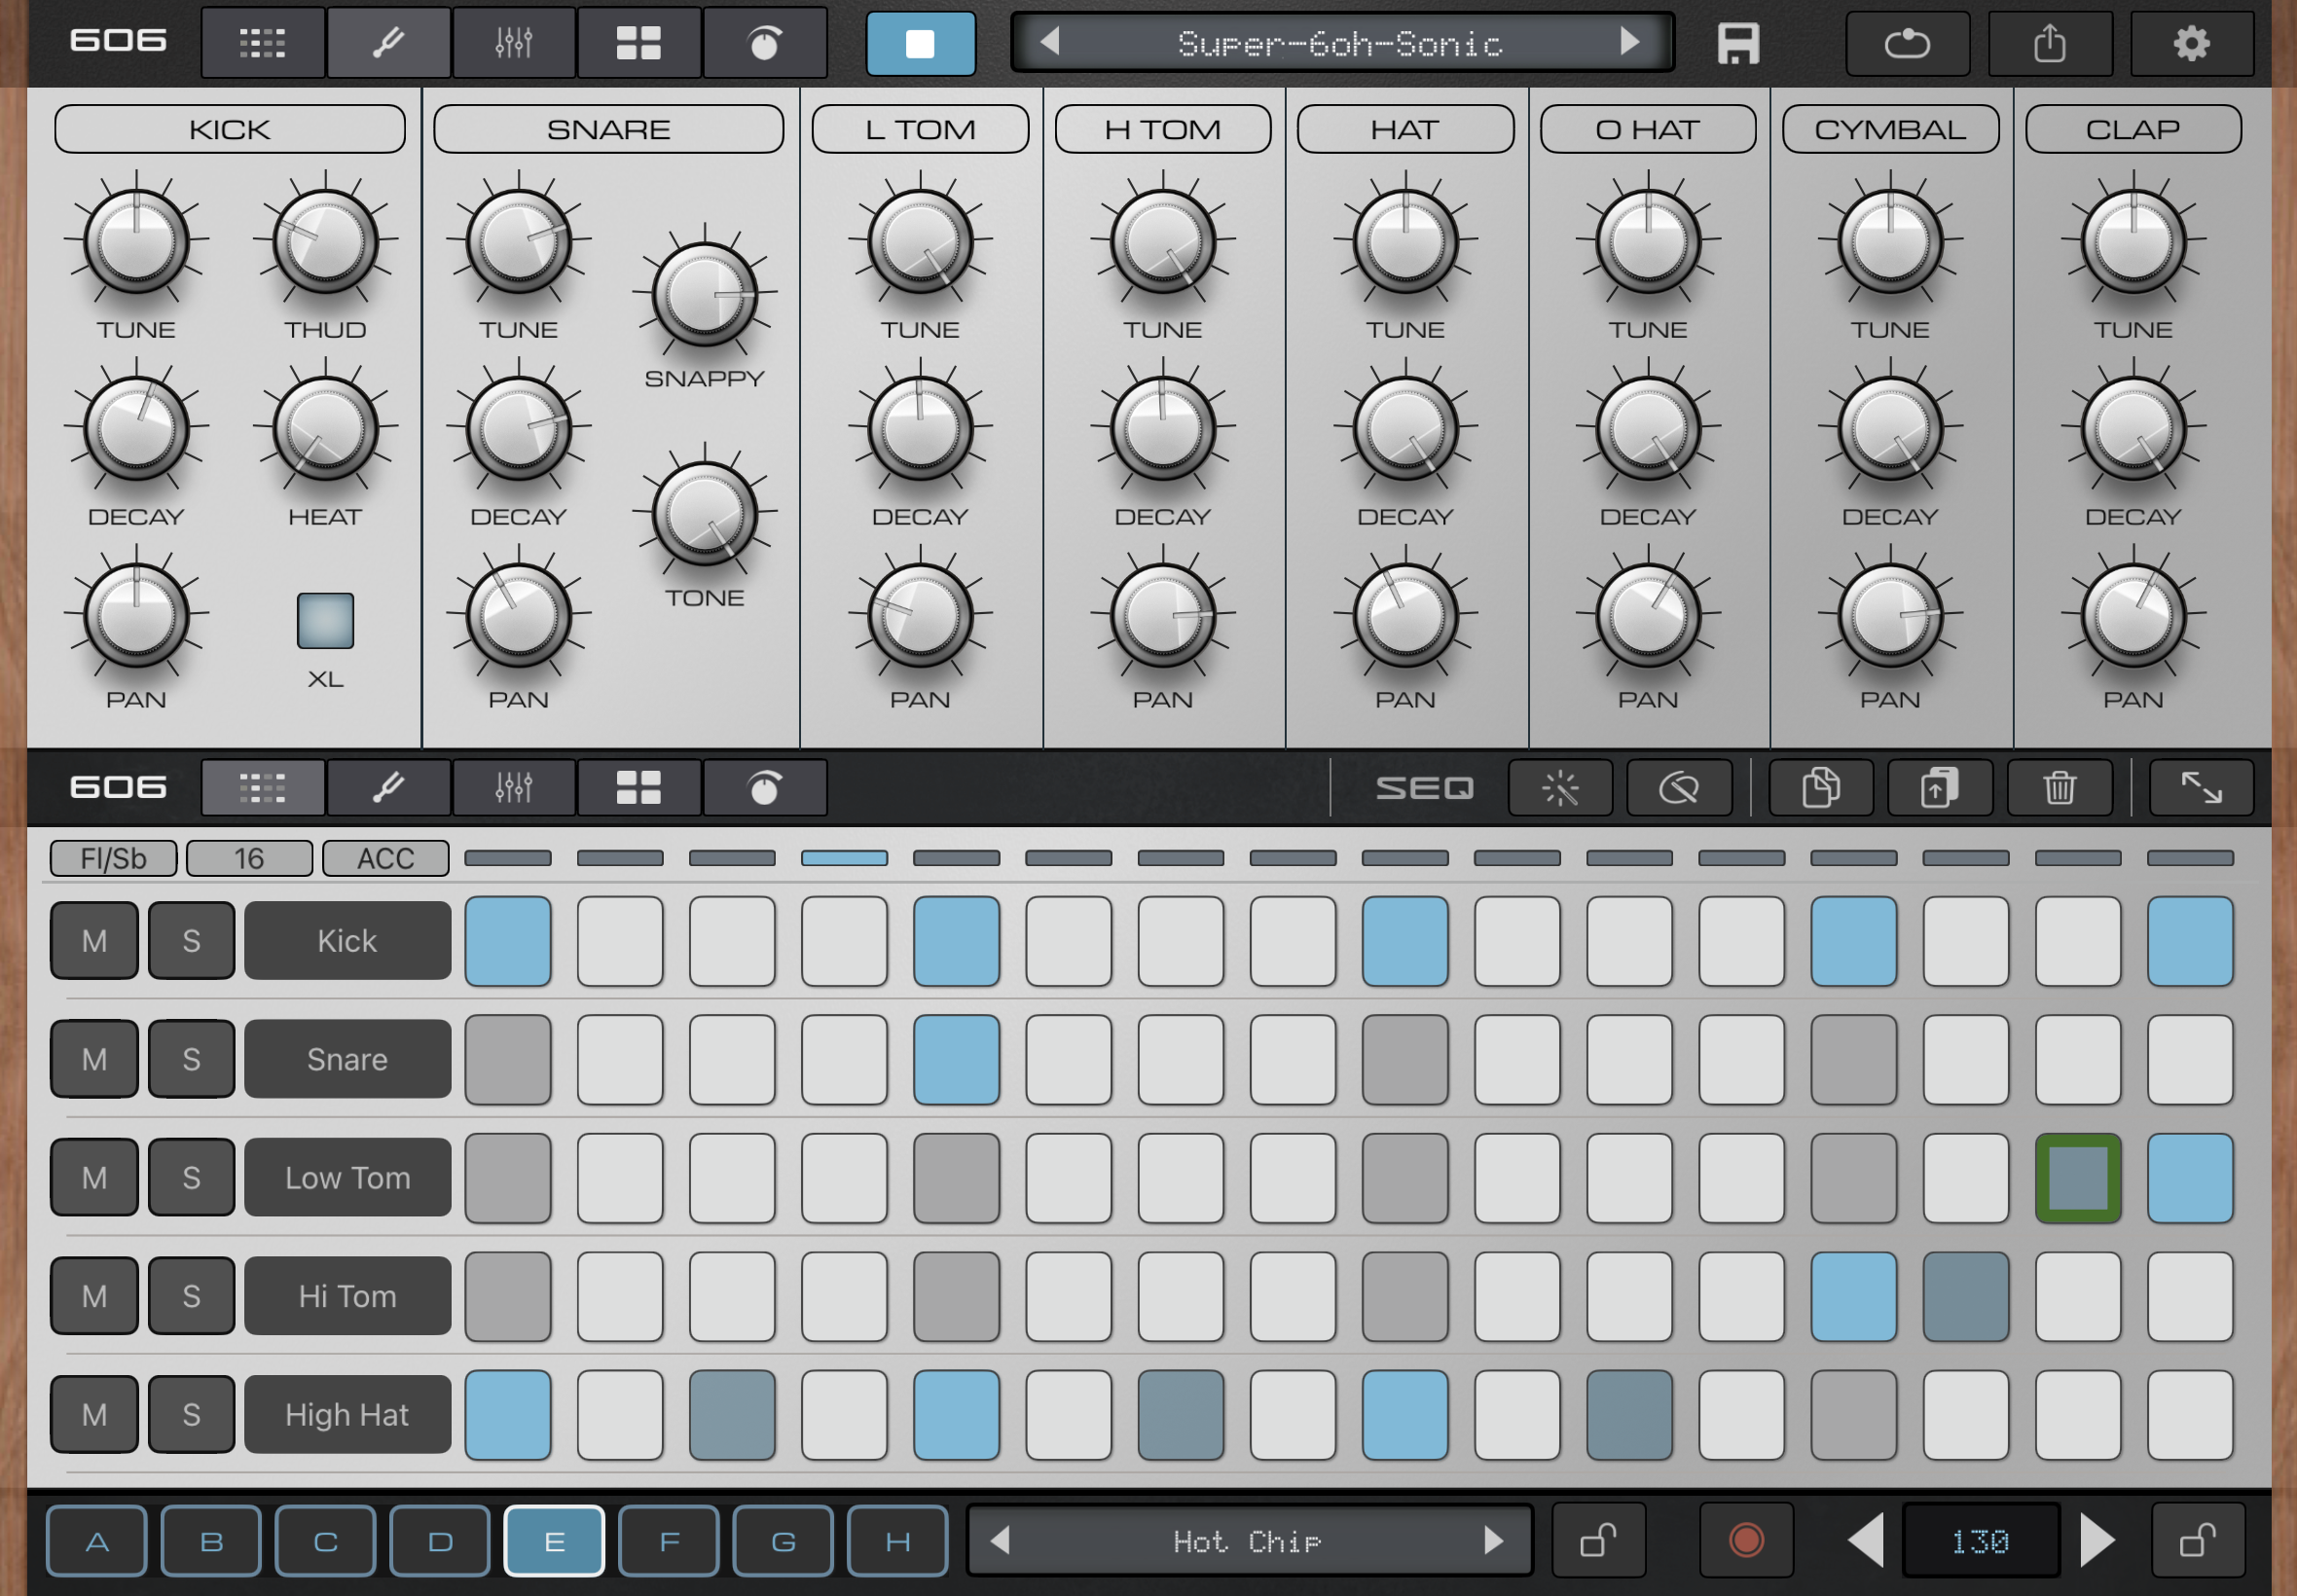Open settings with the gear icon
This screenshot has height=1596, width=2297.
(x=2192, y=43)
